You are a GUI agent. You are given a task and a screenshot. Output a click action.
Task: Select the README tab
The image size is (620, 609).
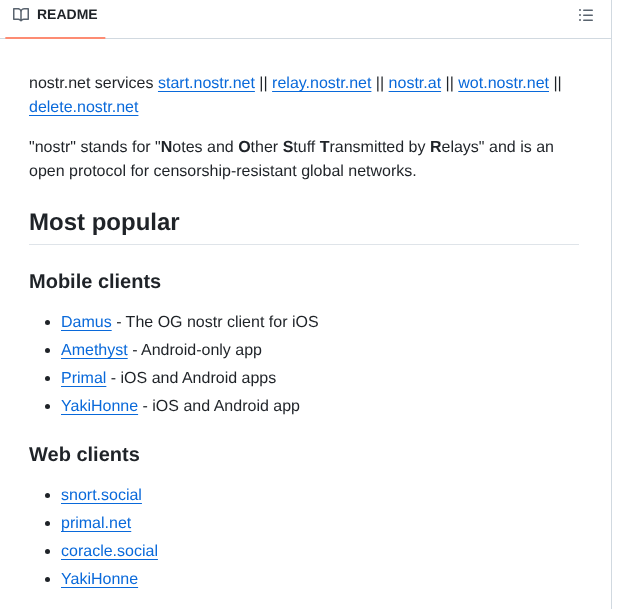tap(55, 15)
